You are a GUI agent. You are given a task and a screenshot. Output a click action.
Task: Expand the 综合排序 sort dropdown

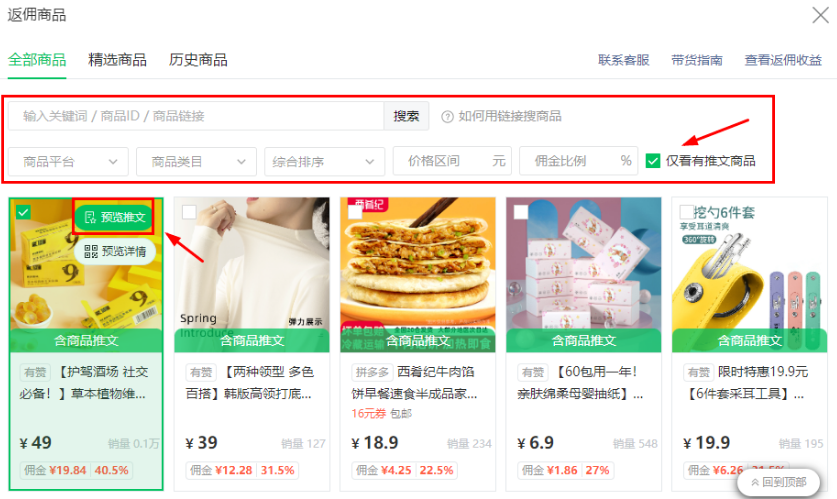pos(325,162)
